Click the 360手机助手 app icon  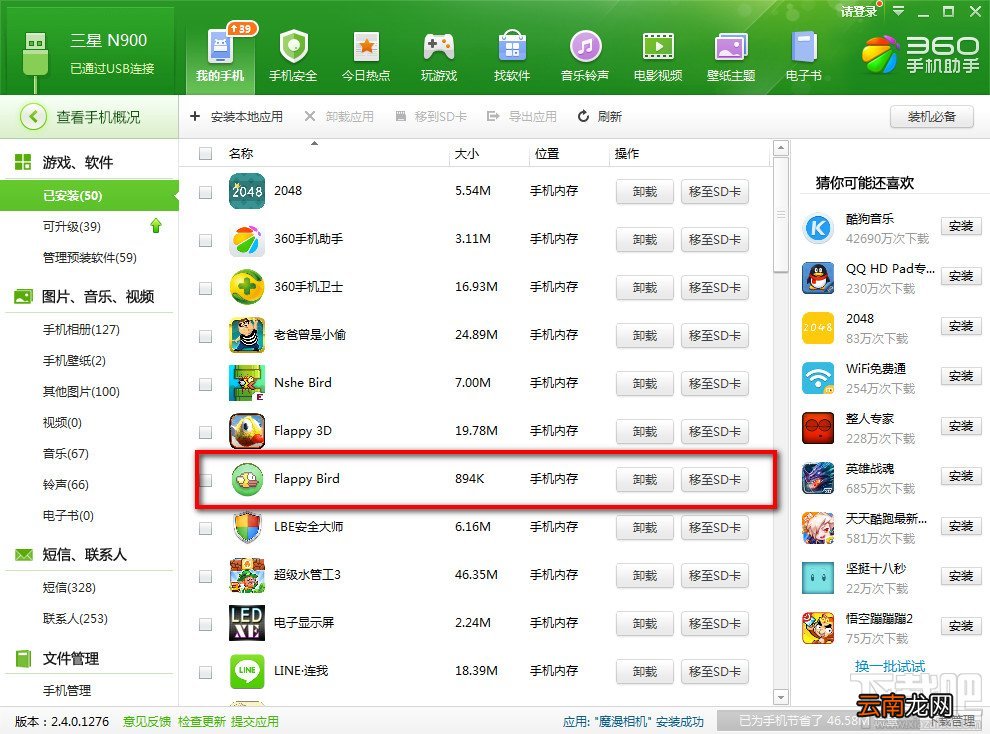pos(247,239)
